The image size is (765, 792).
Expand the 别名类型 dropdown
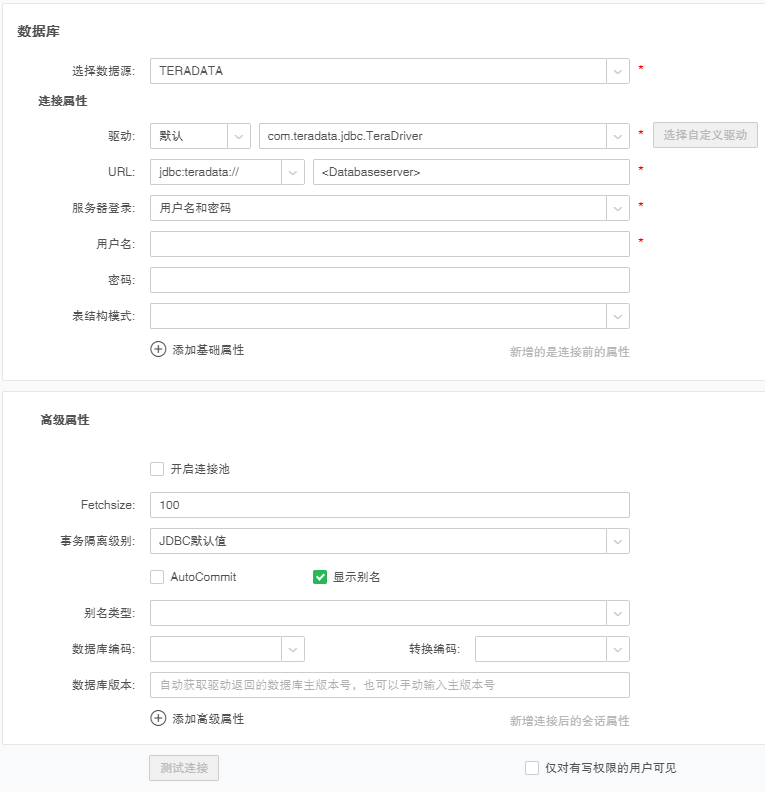click(x=617, y=613)
